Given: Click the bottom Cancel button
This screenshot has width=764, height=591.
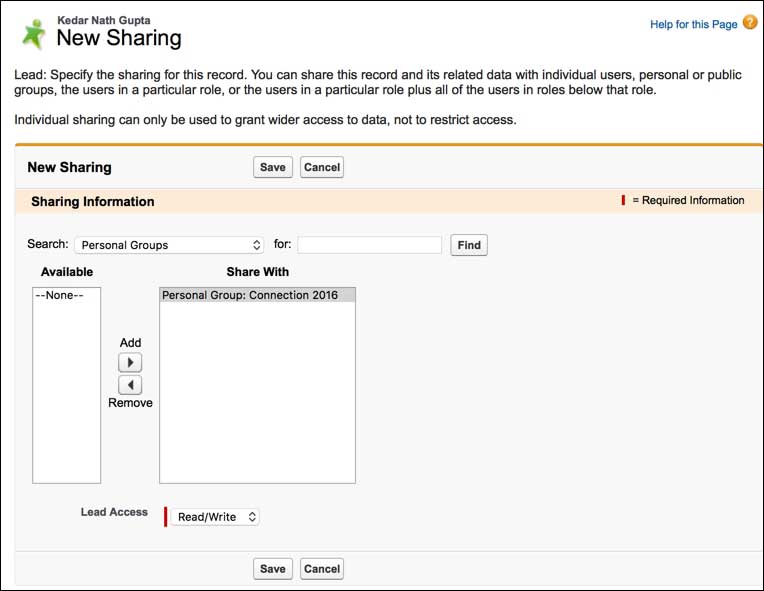Looking at the screenshot, I should coord(322,569).
